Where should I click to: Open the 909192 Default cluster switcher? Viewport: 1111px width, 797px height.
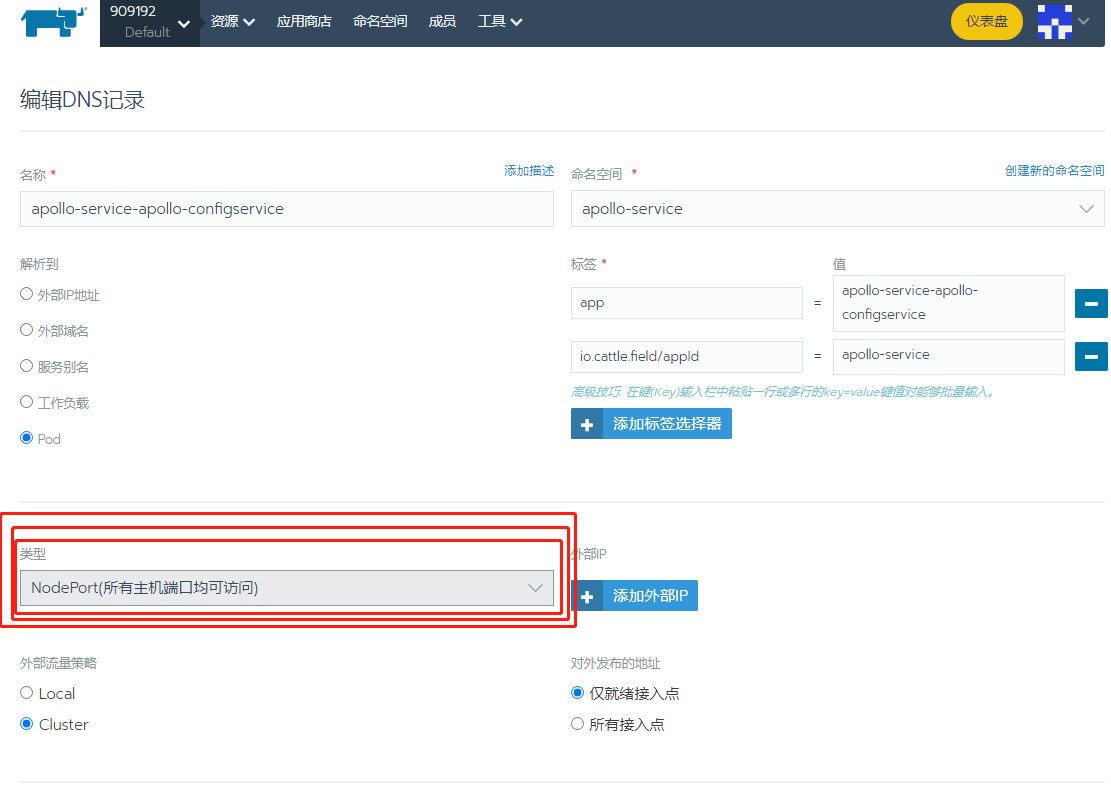pos(150,20)
